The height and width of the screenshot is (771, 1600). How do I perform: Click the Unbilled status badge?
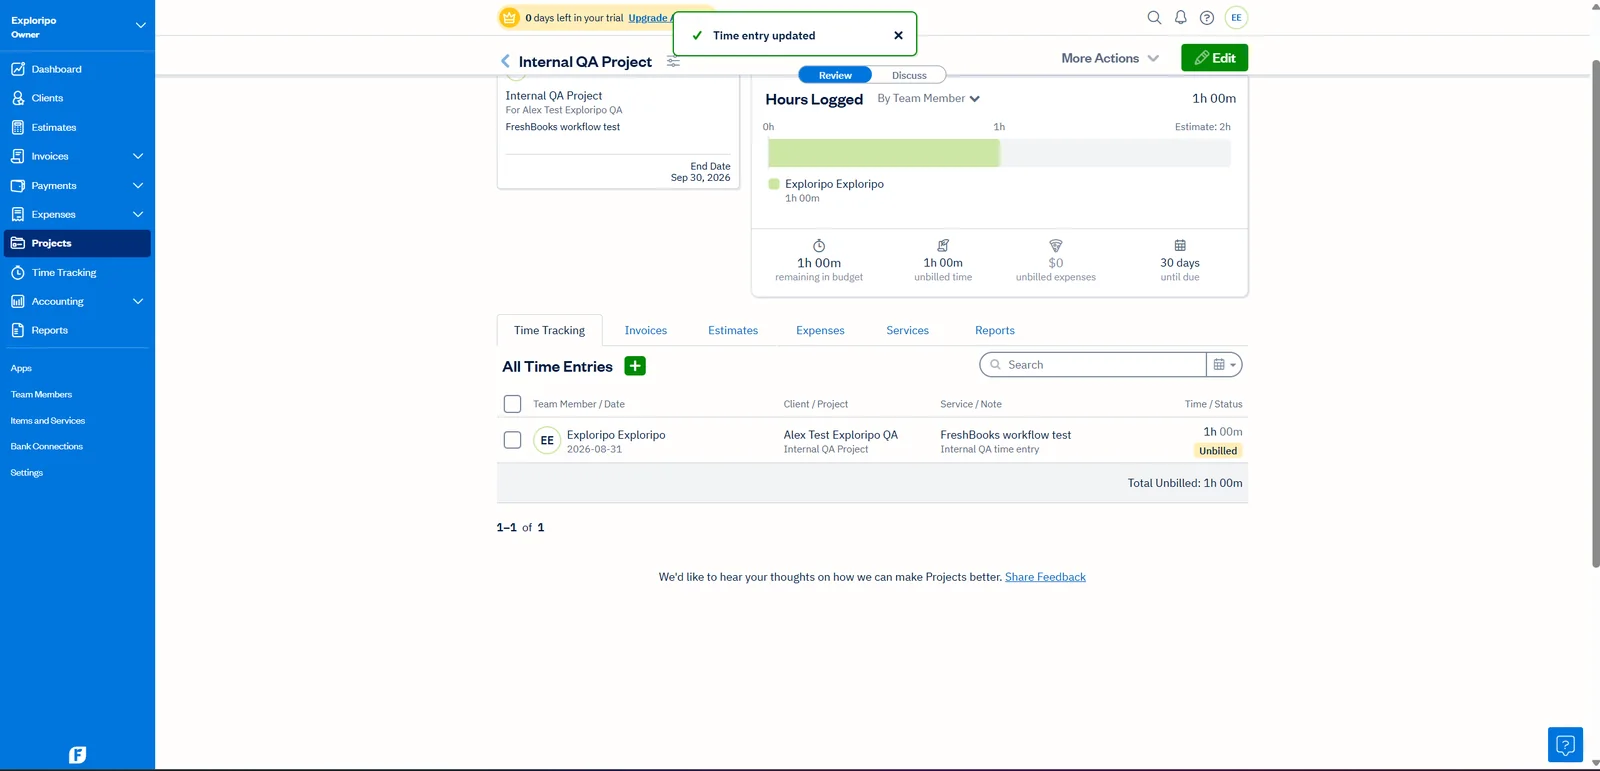point(1218,451)
